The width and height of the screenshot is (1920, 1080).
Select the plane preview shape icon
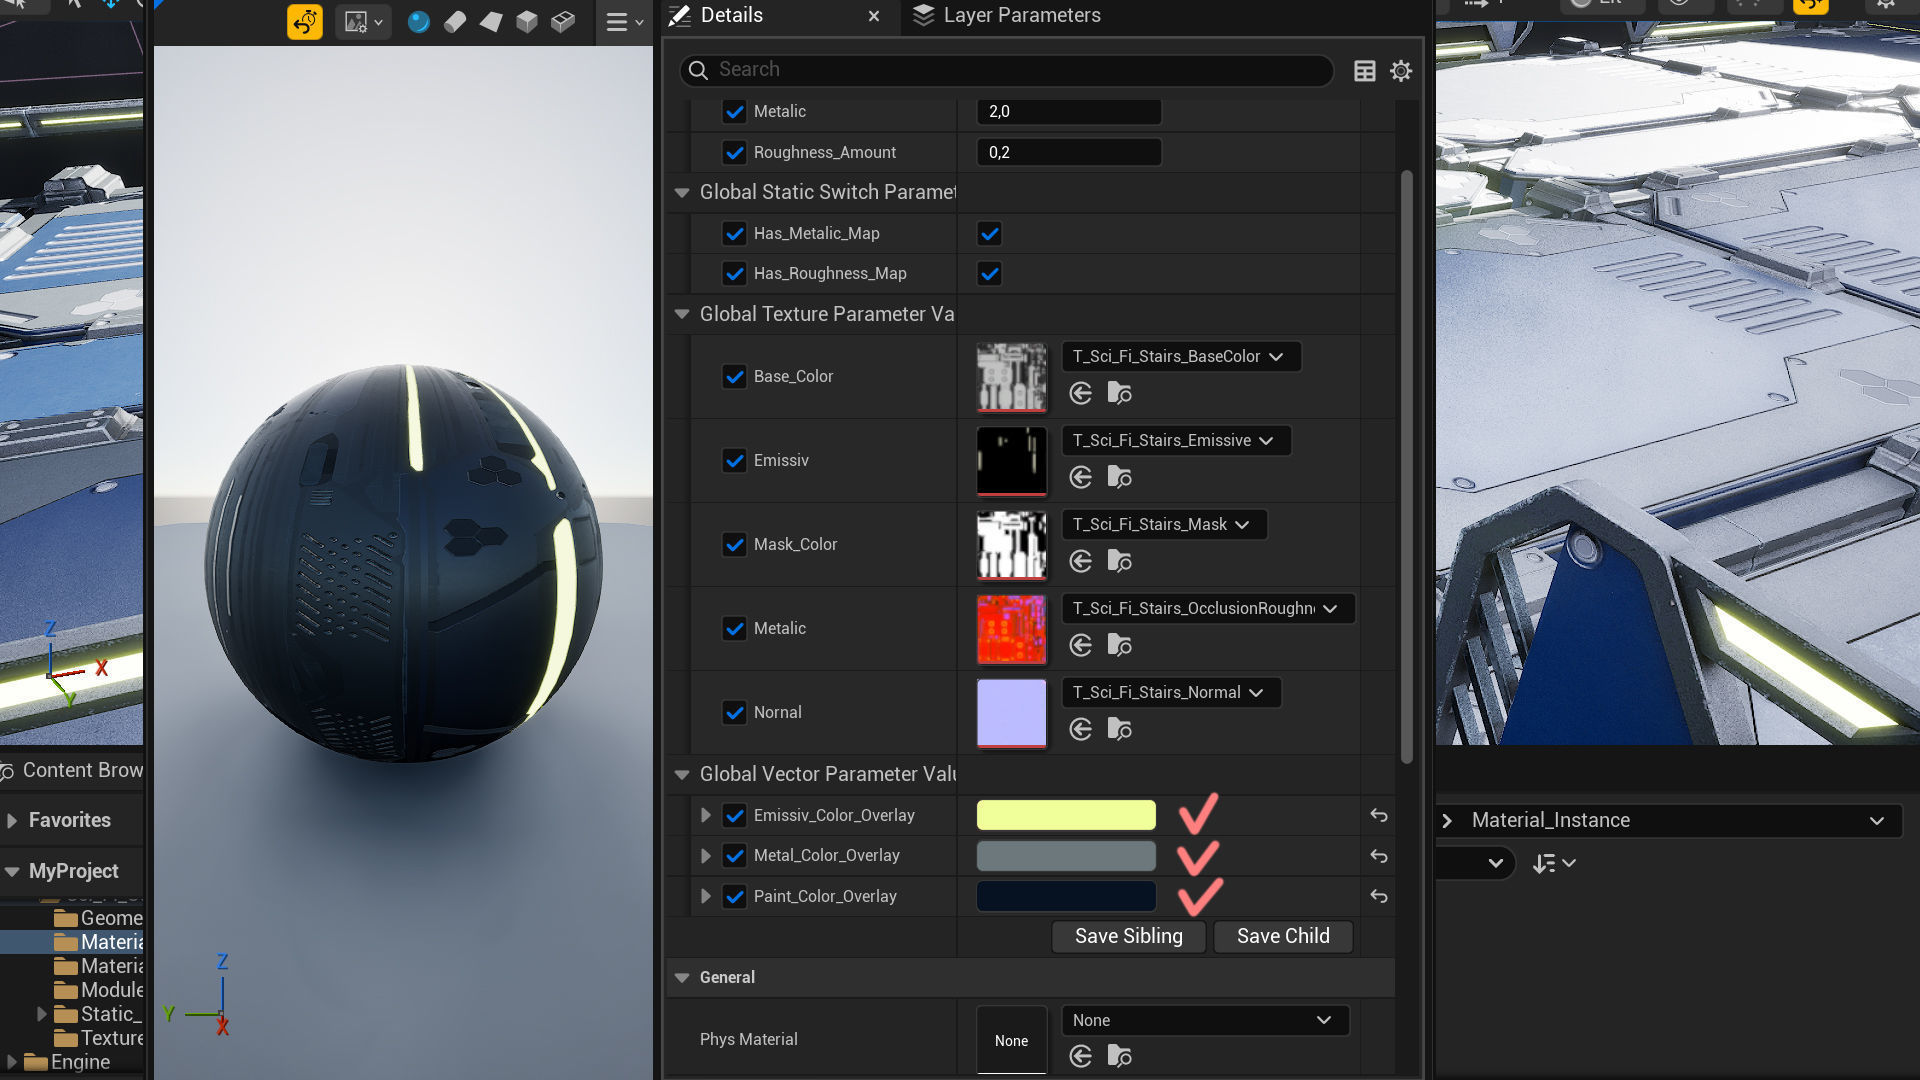(x=491, y=21)
